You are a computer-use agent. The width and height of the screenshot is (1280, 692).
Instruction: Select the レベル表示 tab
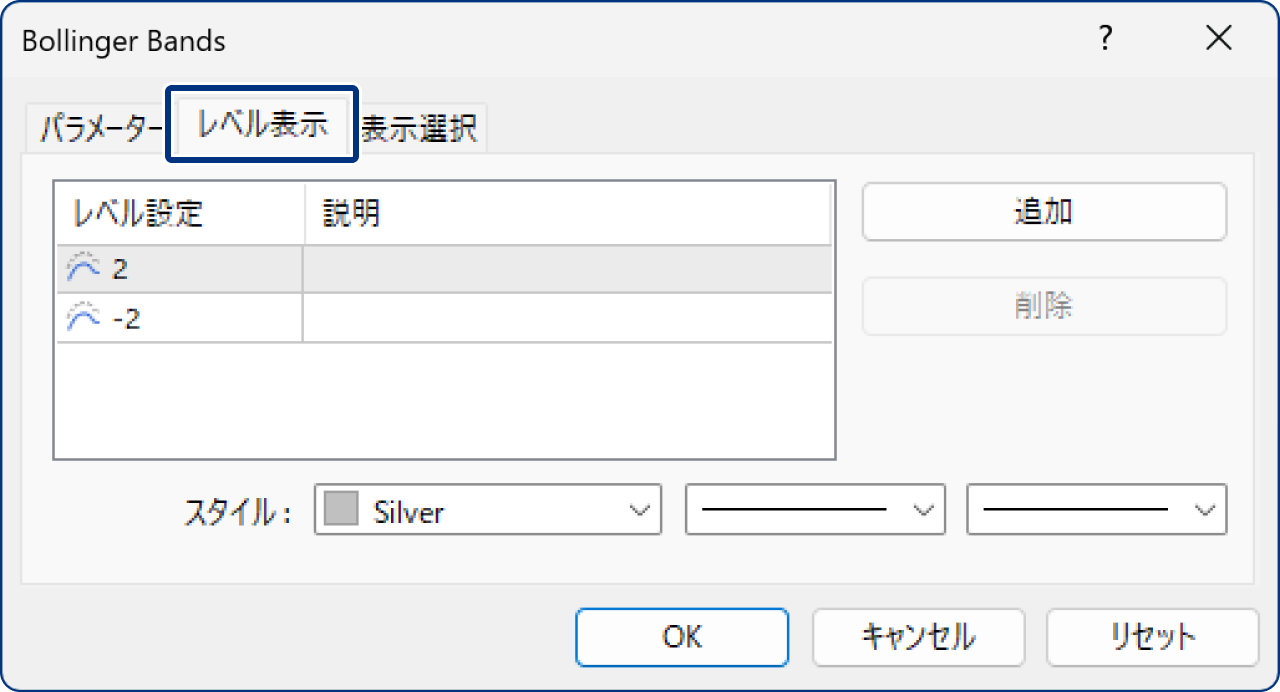pos(261,127)
